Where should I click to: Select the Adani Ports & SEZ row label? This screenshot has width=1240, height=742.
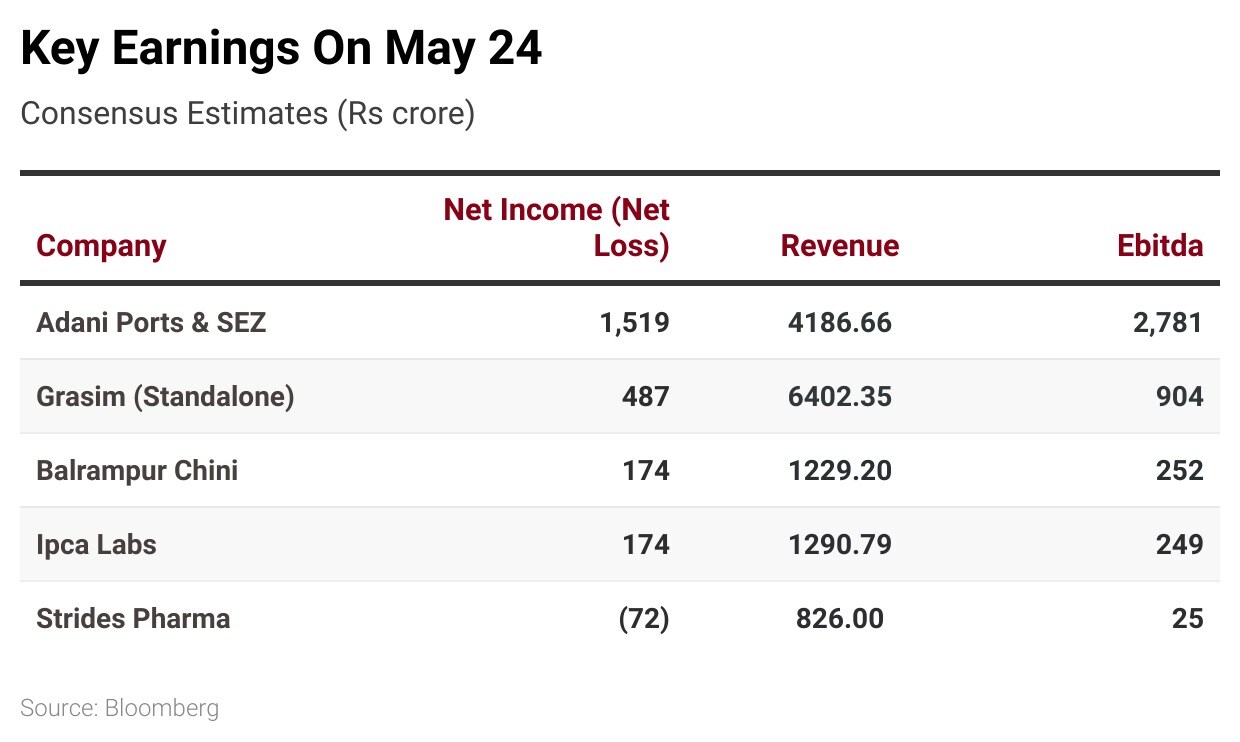coord(151,323)
